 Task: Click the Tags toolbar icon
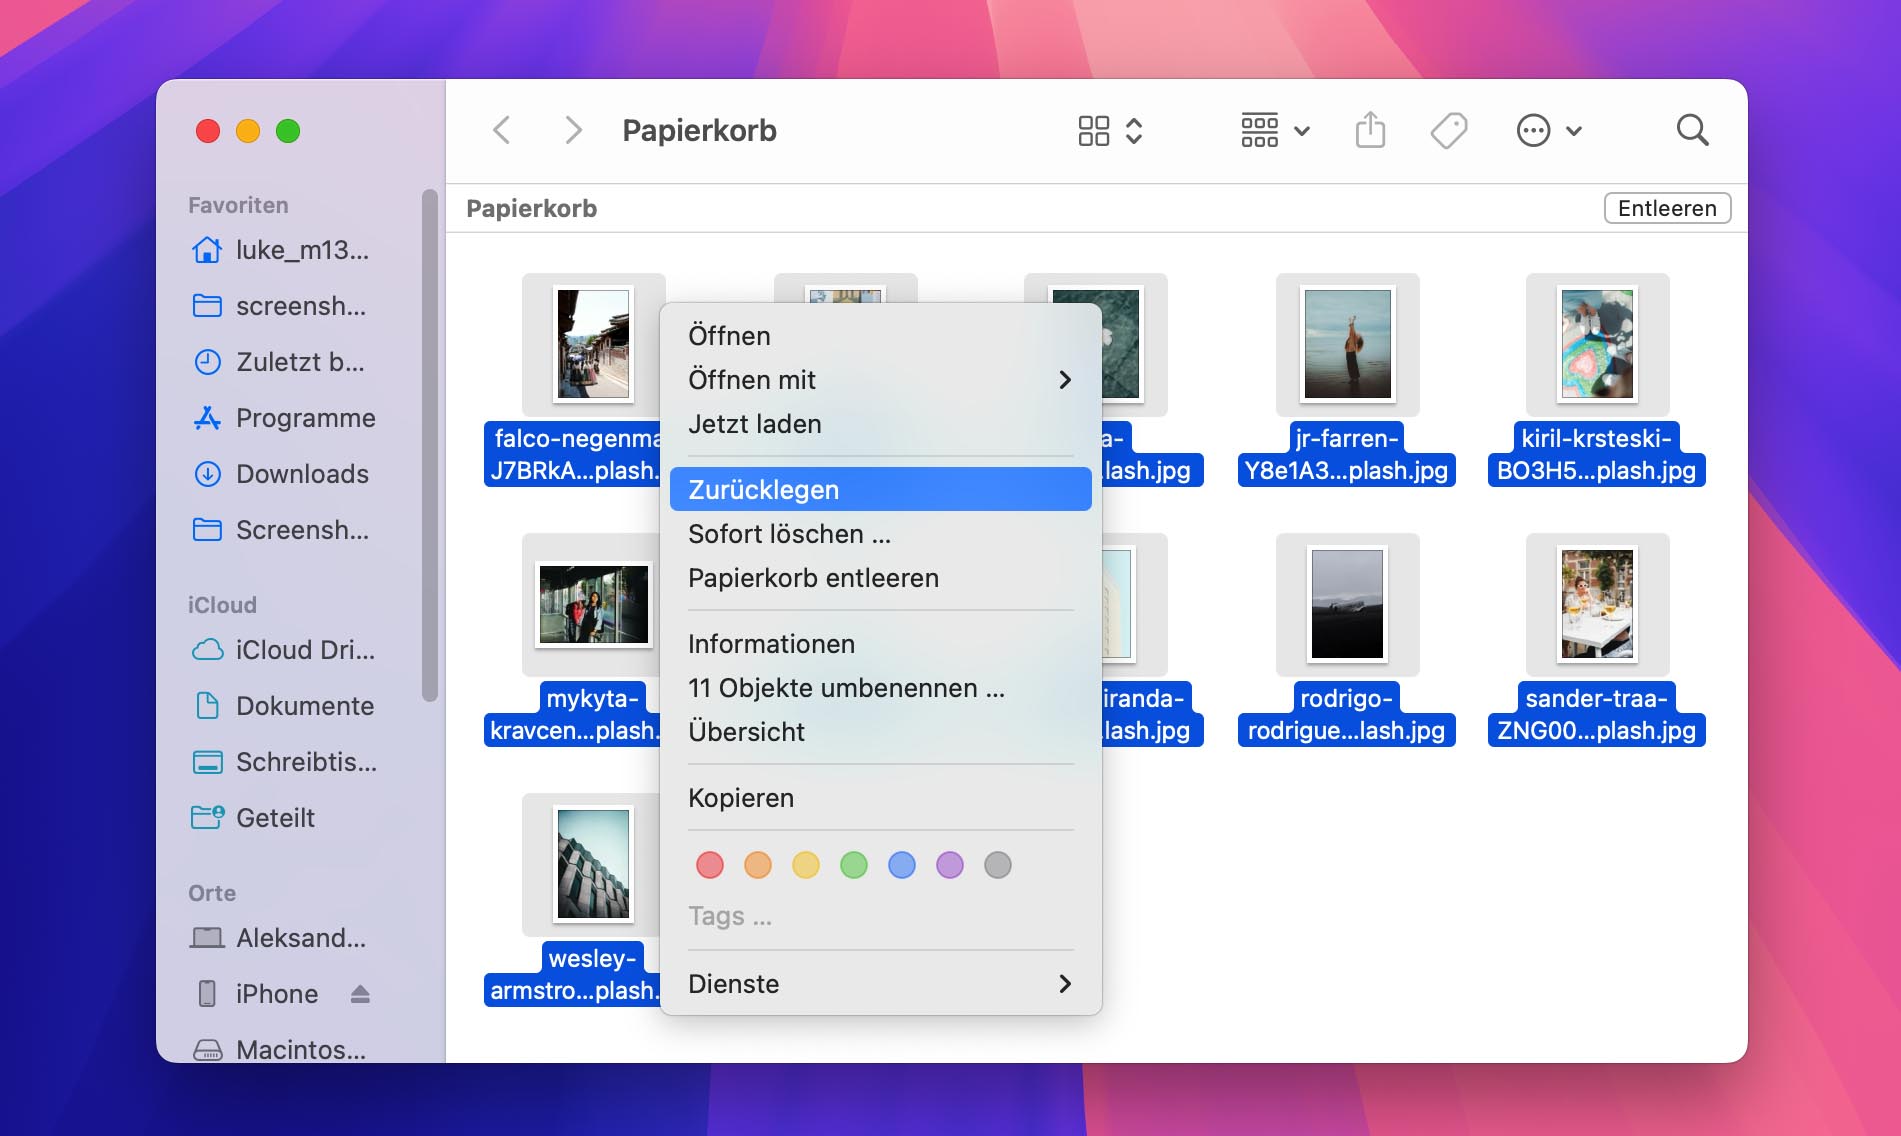click(1449, 131)
